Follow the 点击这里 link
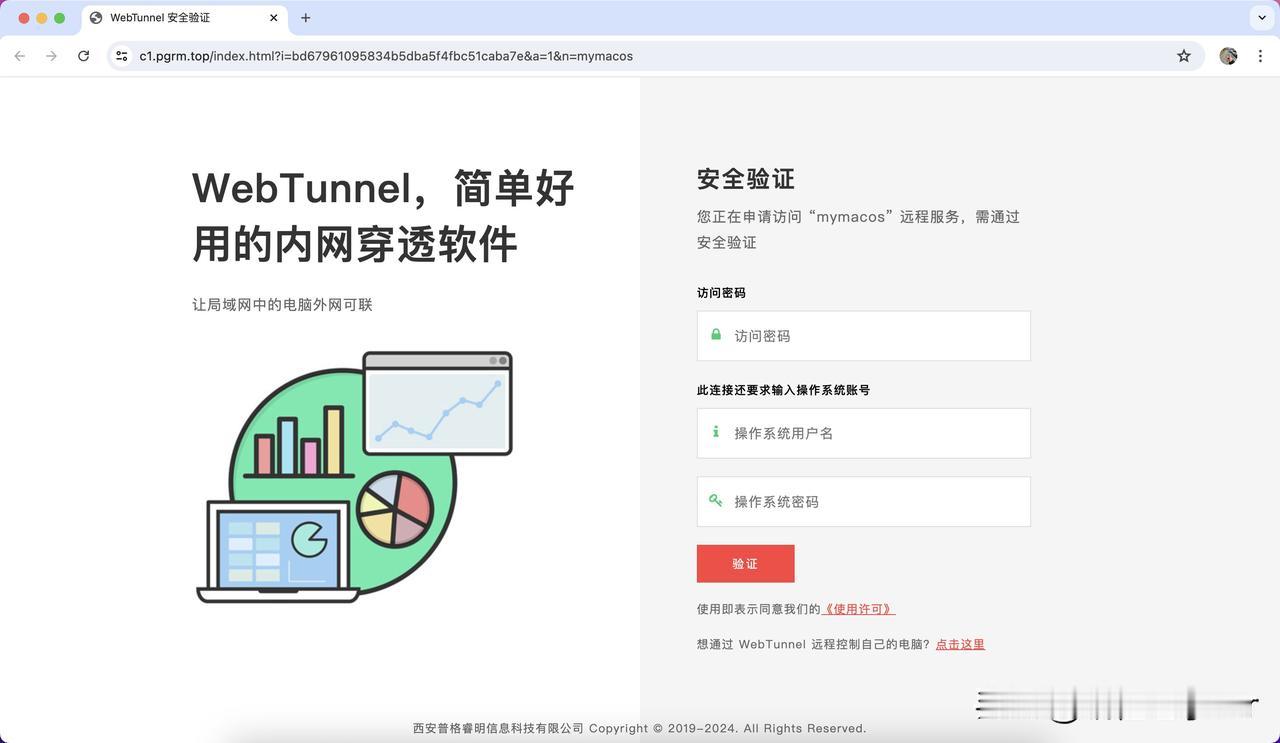This screenshot has height=743, width=1280. [960, 644]
